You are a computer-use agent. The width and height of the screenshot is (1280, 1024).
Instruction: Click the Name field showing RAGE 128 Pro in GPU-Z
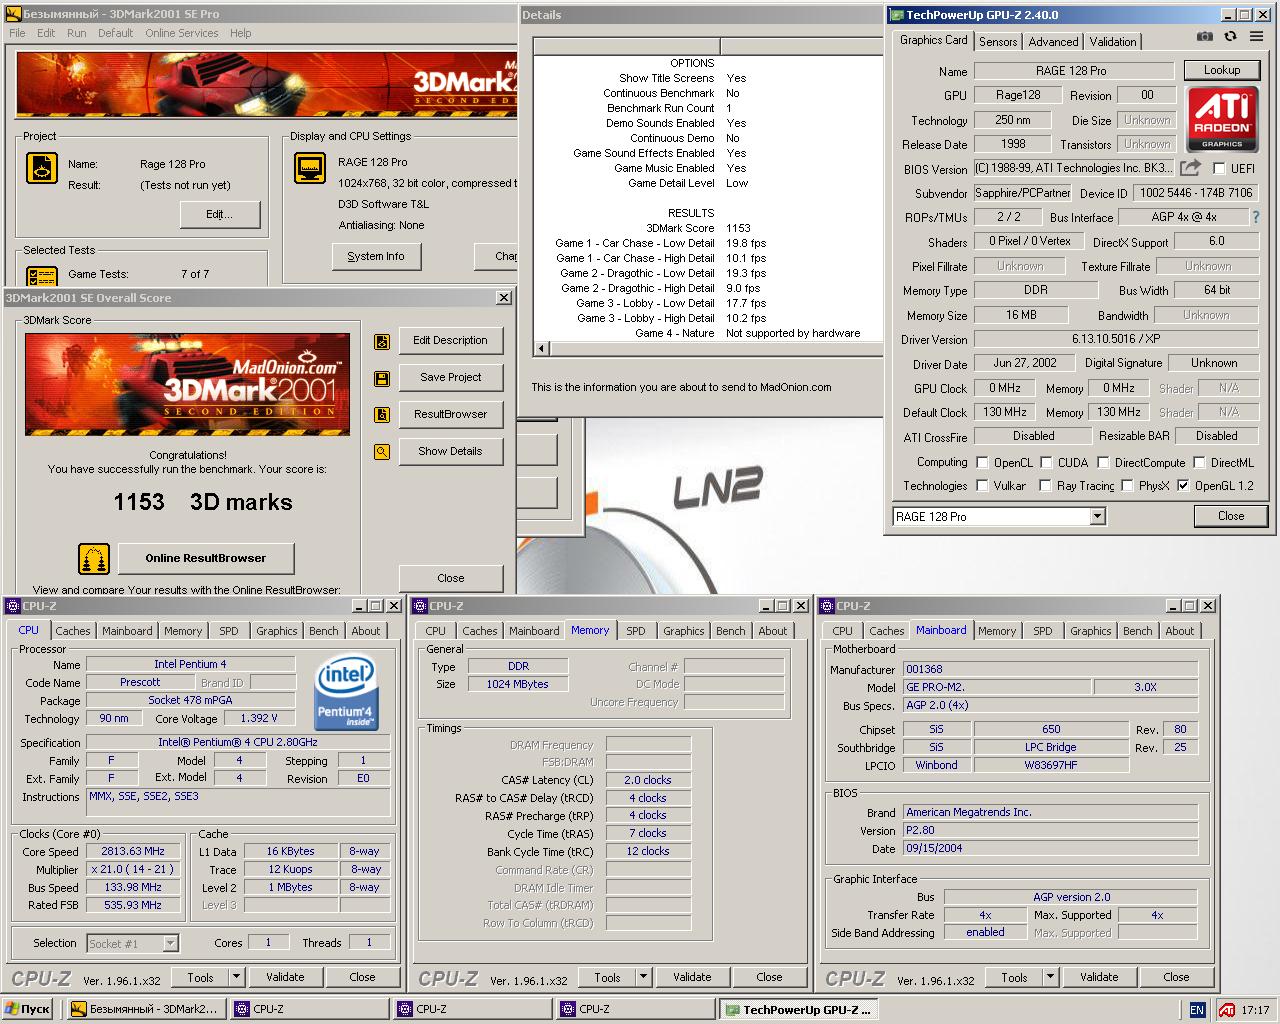[x=1073, y=71]
